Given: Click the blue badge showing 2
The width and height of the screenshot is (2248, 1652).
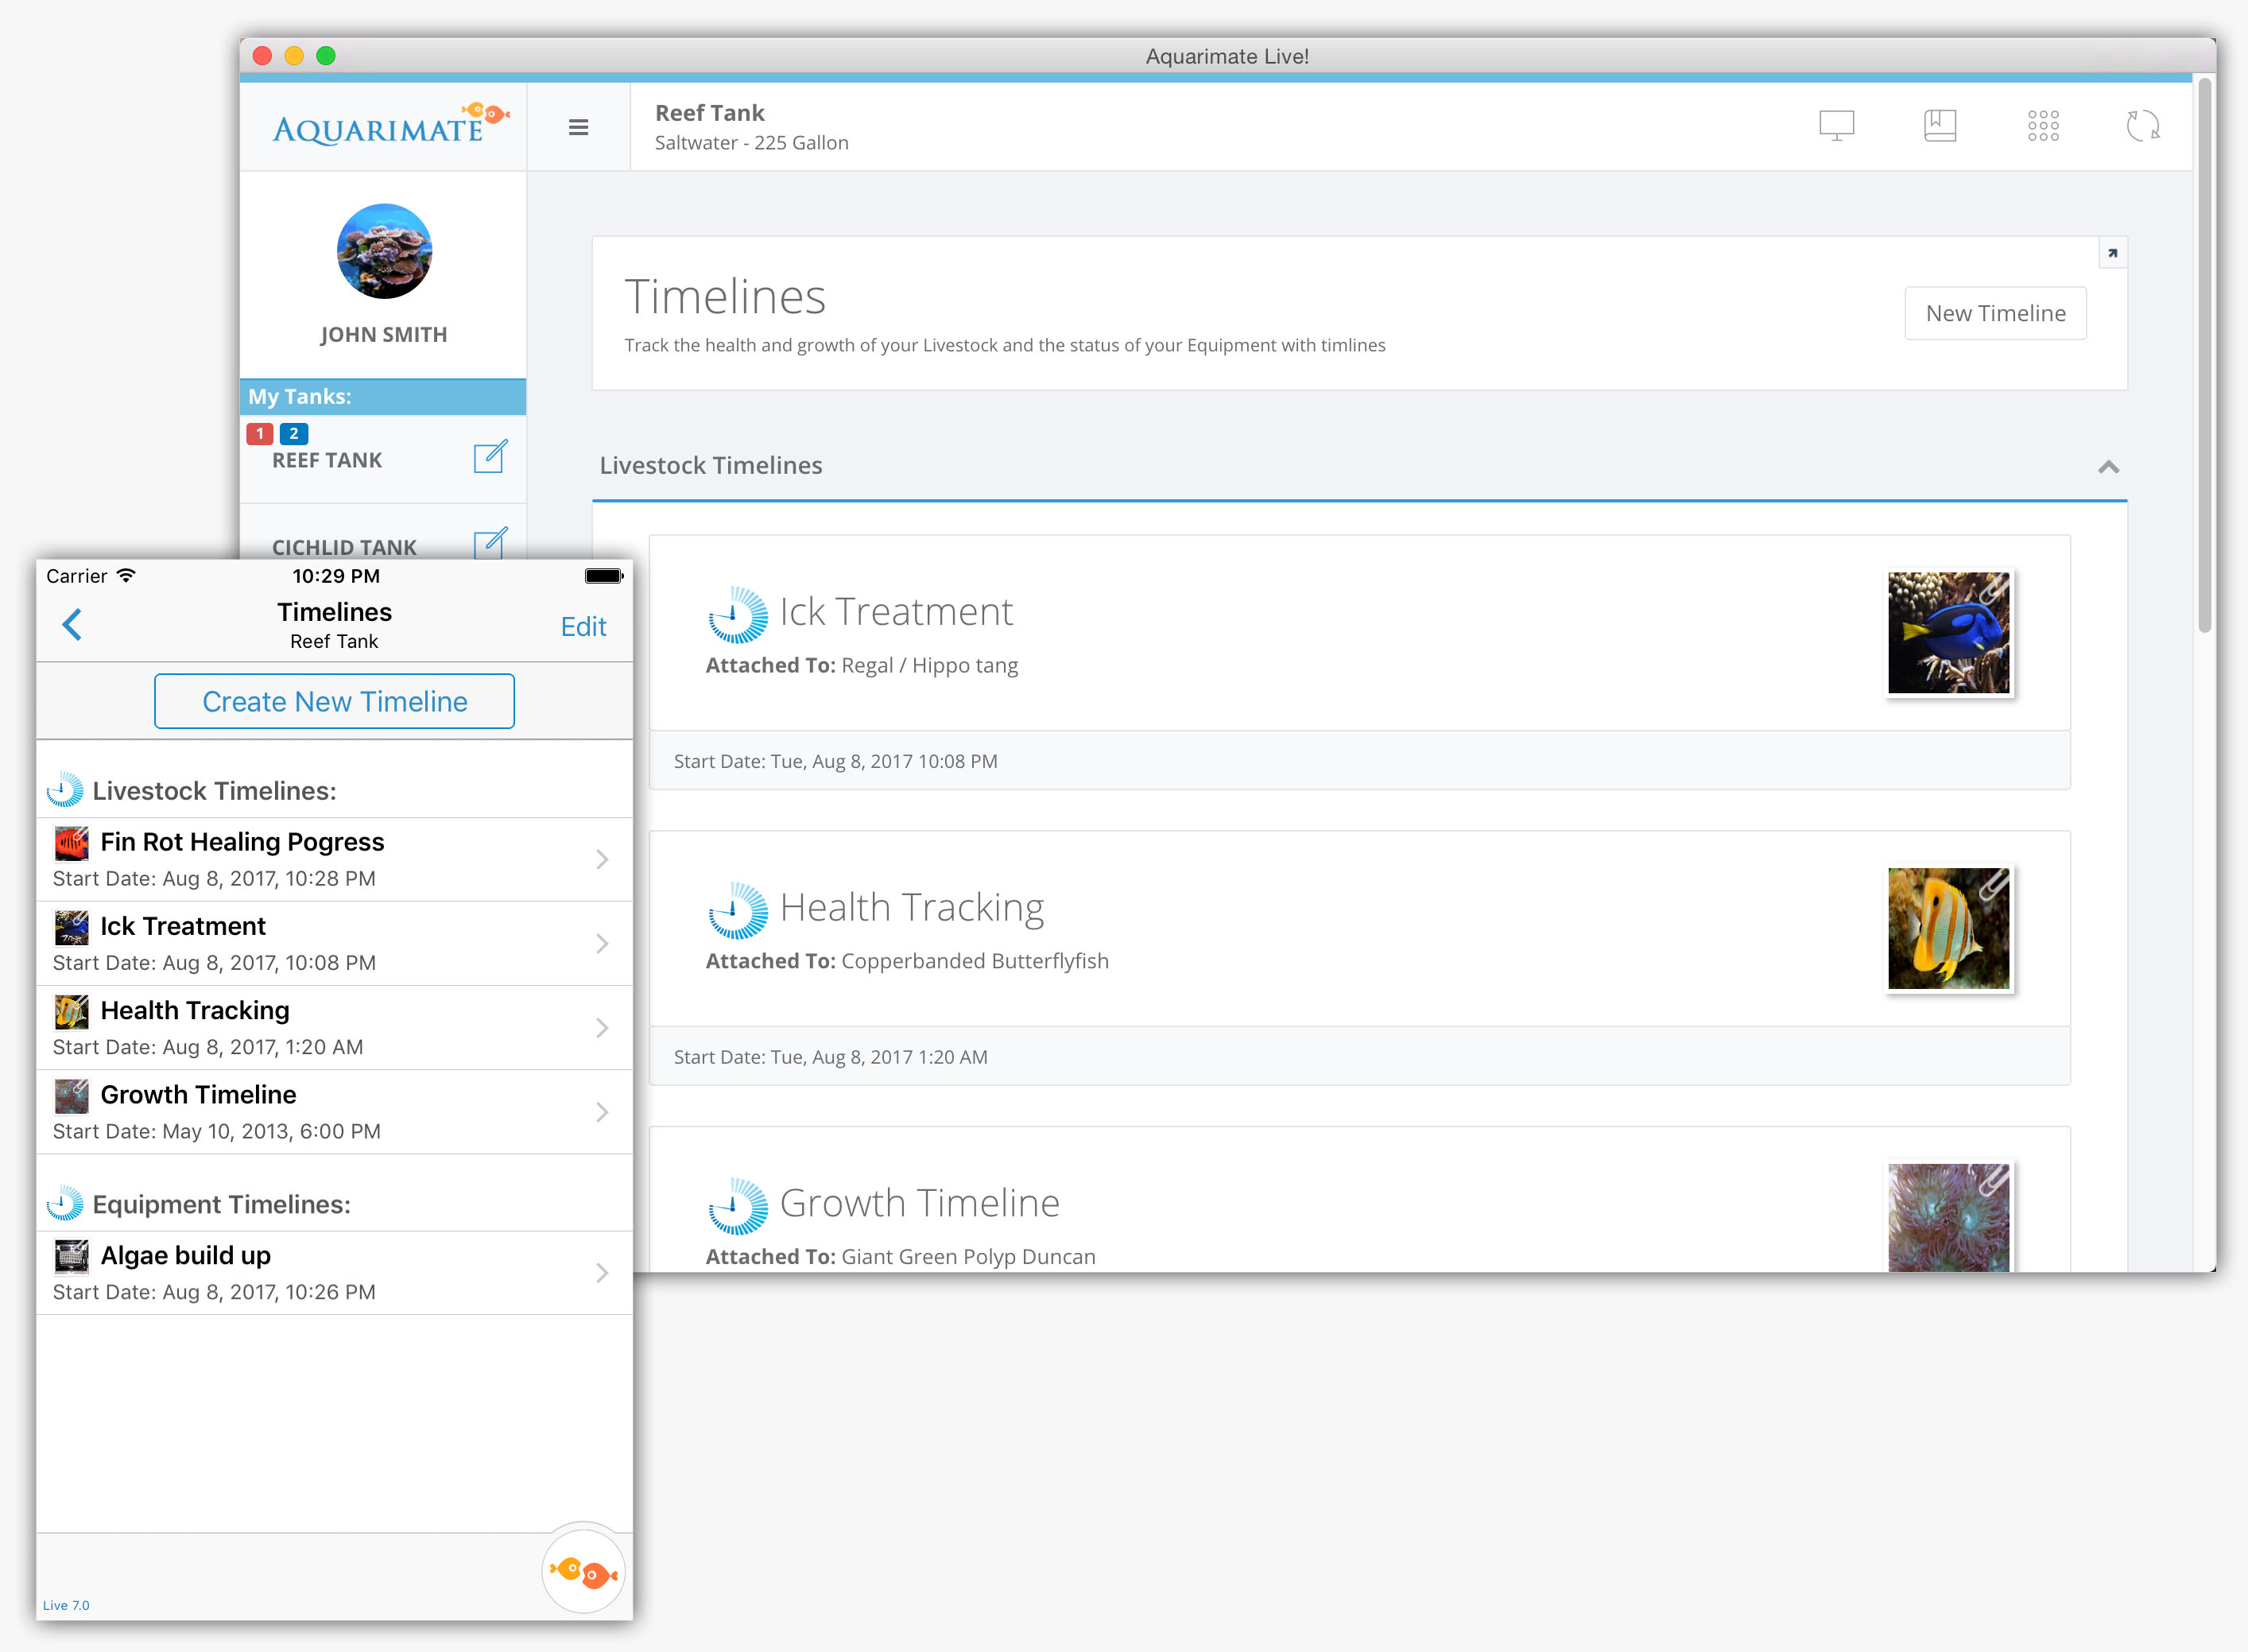Looking at the screenshot, I should click(x=294, y=433).
